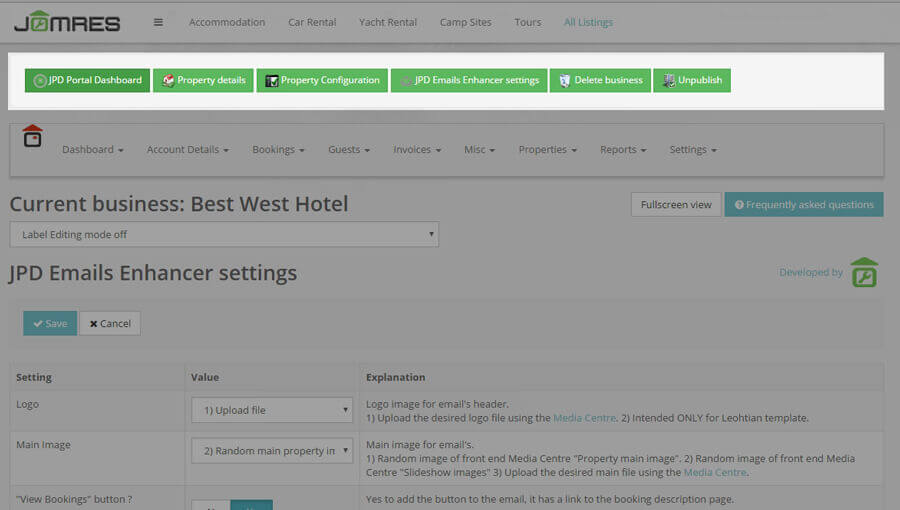Click the Cancel button

pos(110,323)
